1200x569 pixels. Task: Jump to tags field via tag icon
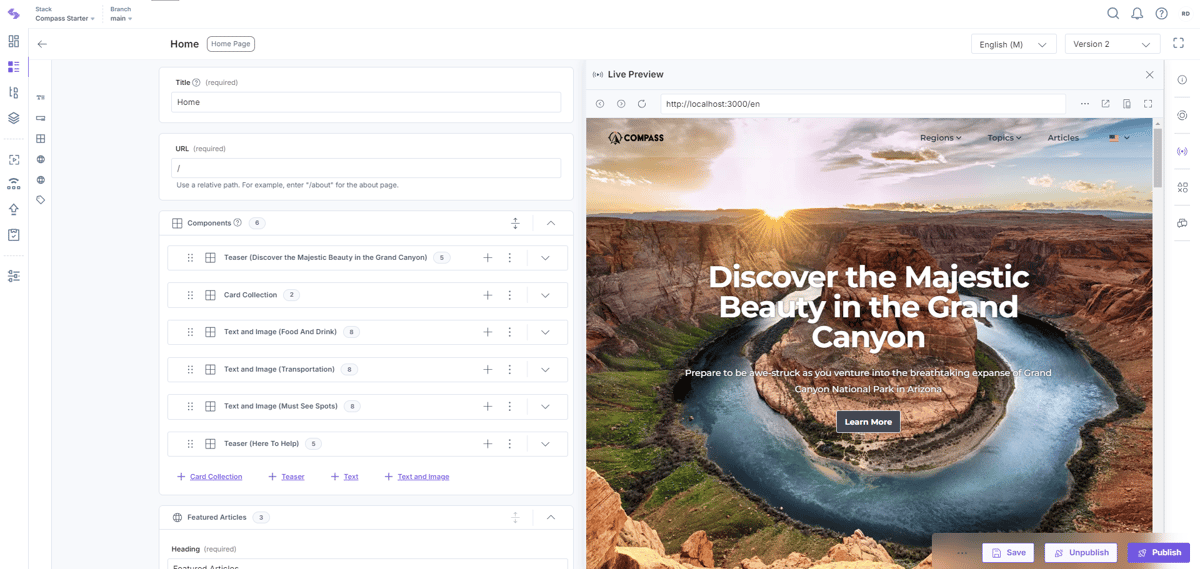click(41, 200)
